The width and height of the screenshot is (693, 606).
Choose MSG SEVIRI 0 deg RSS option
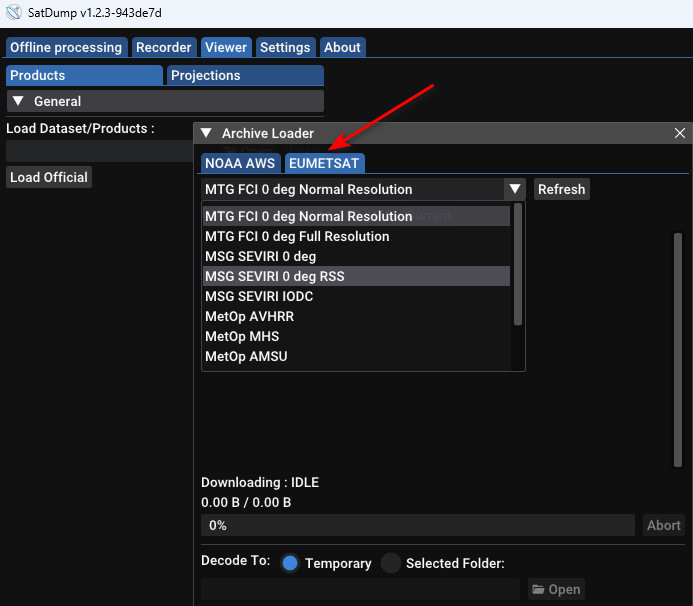click(274, 276)
